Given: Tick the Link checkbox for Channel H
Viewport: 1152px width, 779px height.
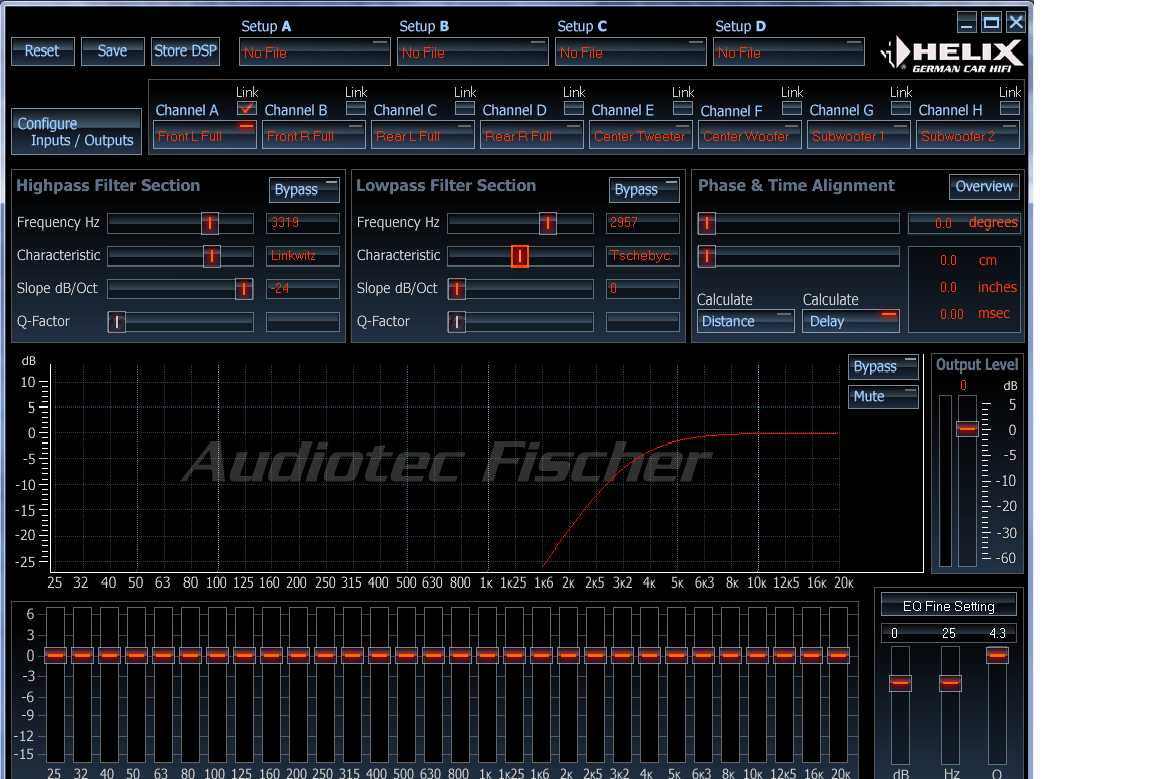Looking at the screenshot, I should (1010, 108).
